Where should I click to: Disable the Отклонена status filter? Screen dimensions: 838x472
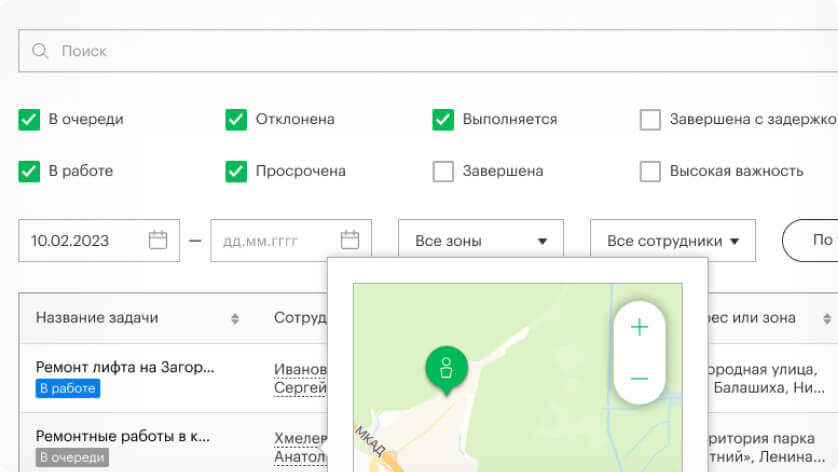coord(236,120)
